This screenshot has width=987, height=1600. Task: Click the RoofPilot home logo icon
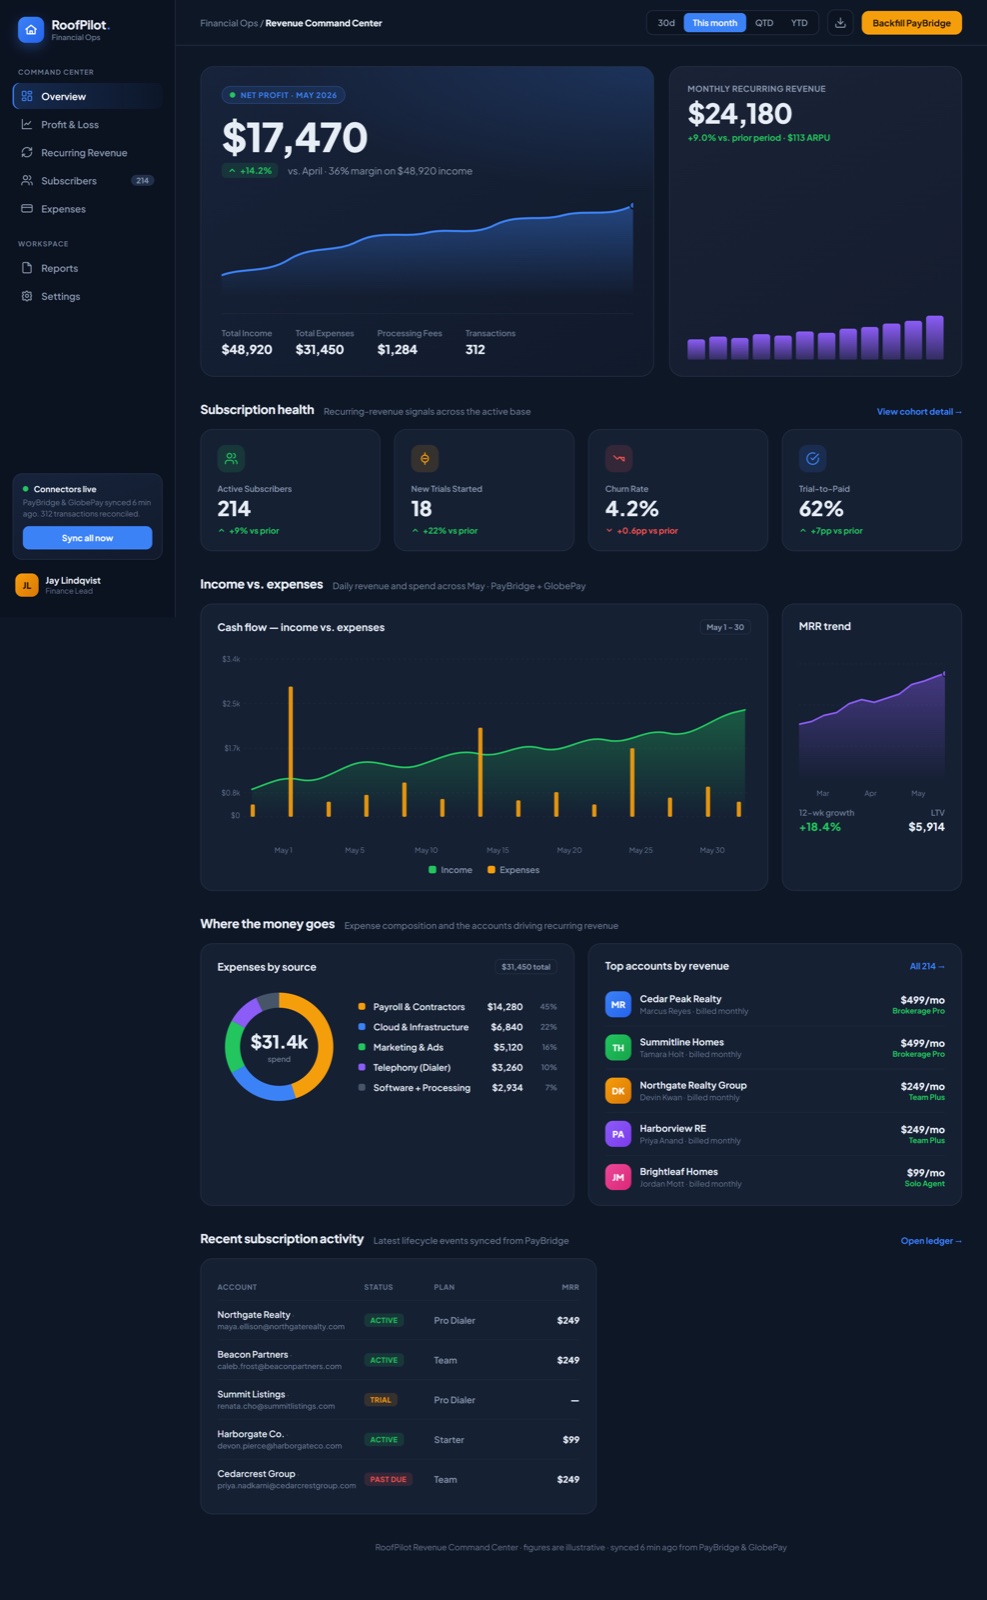click(x=31, y=30)
